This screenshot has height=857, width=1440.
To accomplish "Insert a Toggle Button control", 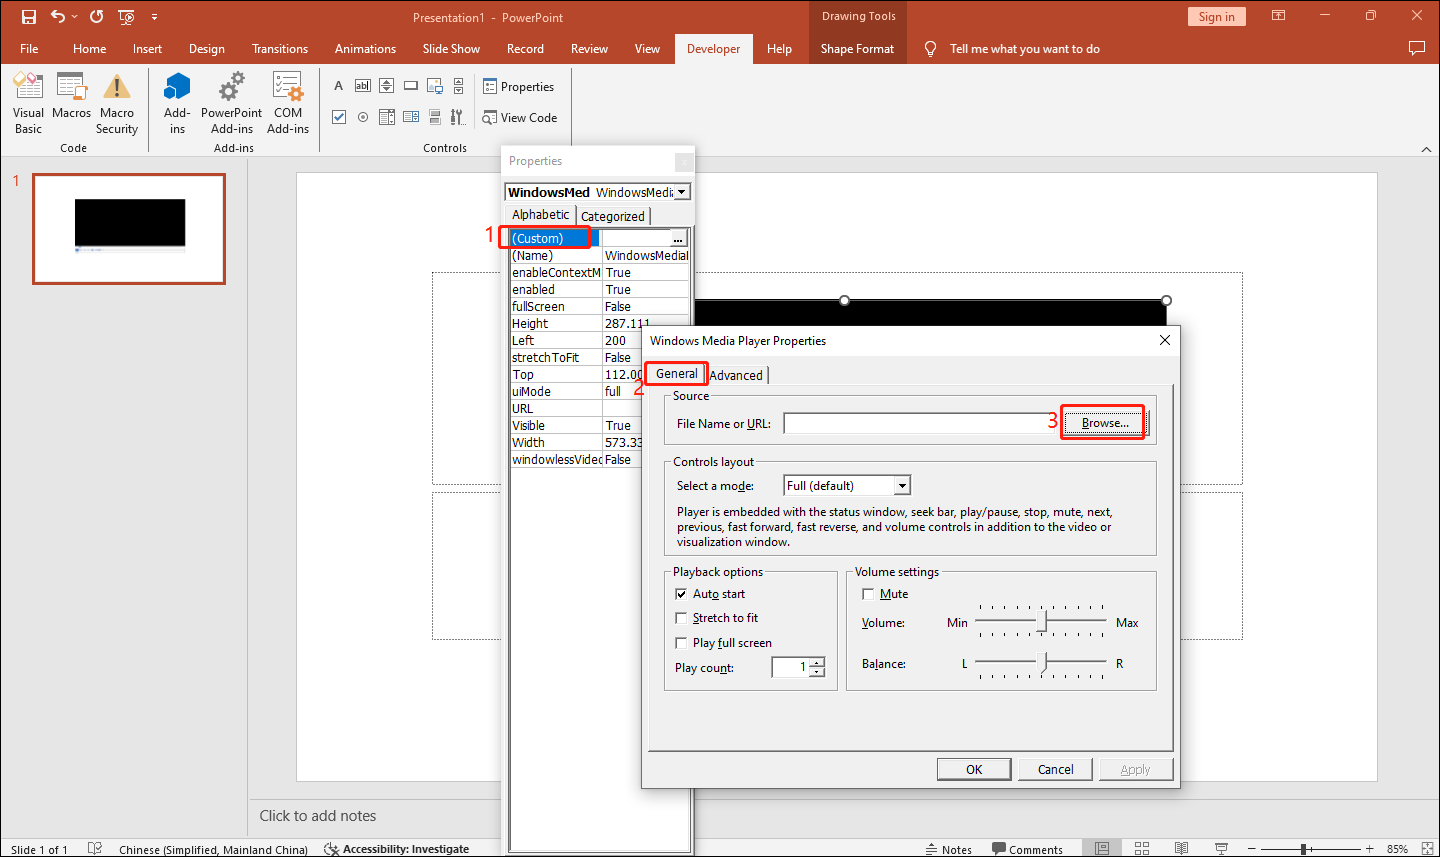I will tap(435, 117).
